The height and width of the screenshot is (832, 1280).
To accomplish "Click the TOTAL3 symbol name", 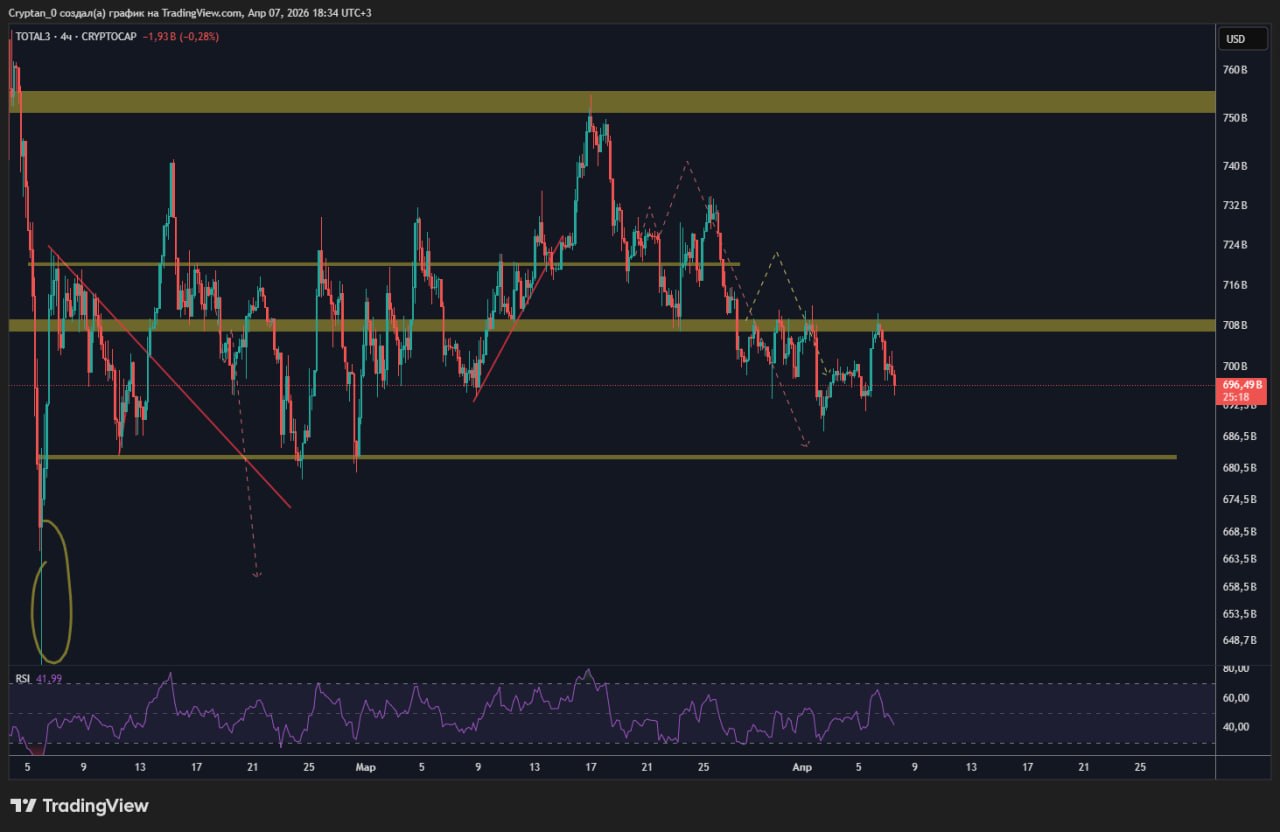I will [x=32, y=37].
